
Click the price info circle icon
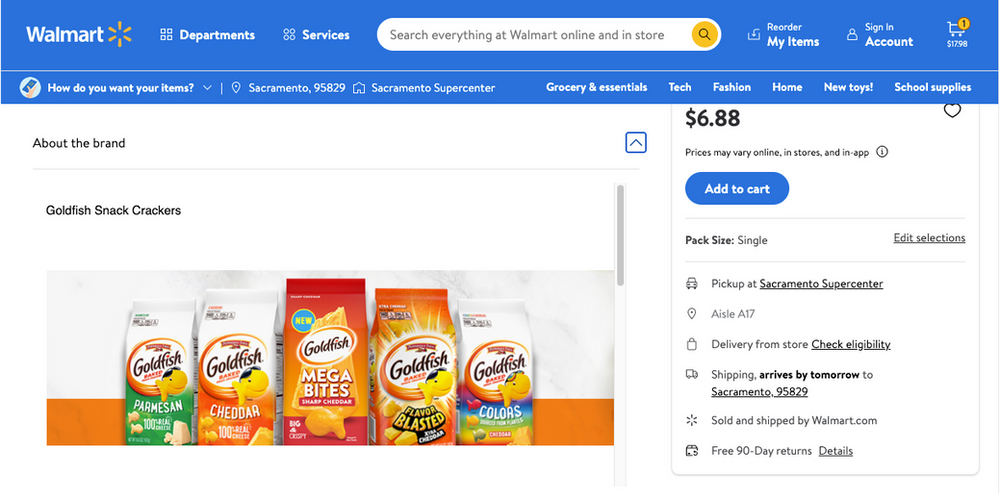882,152
